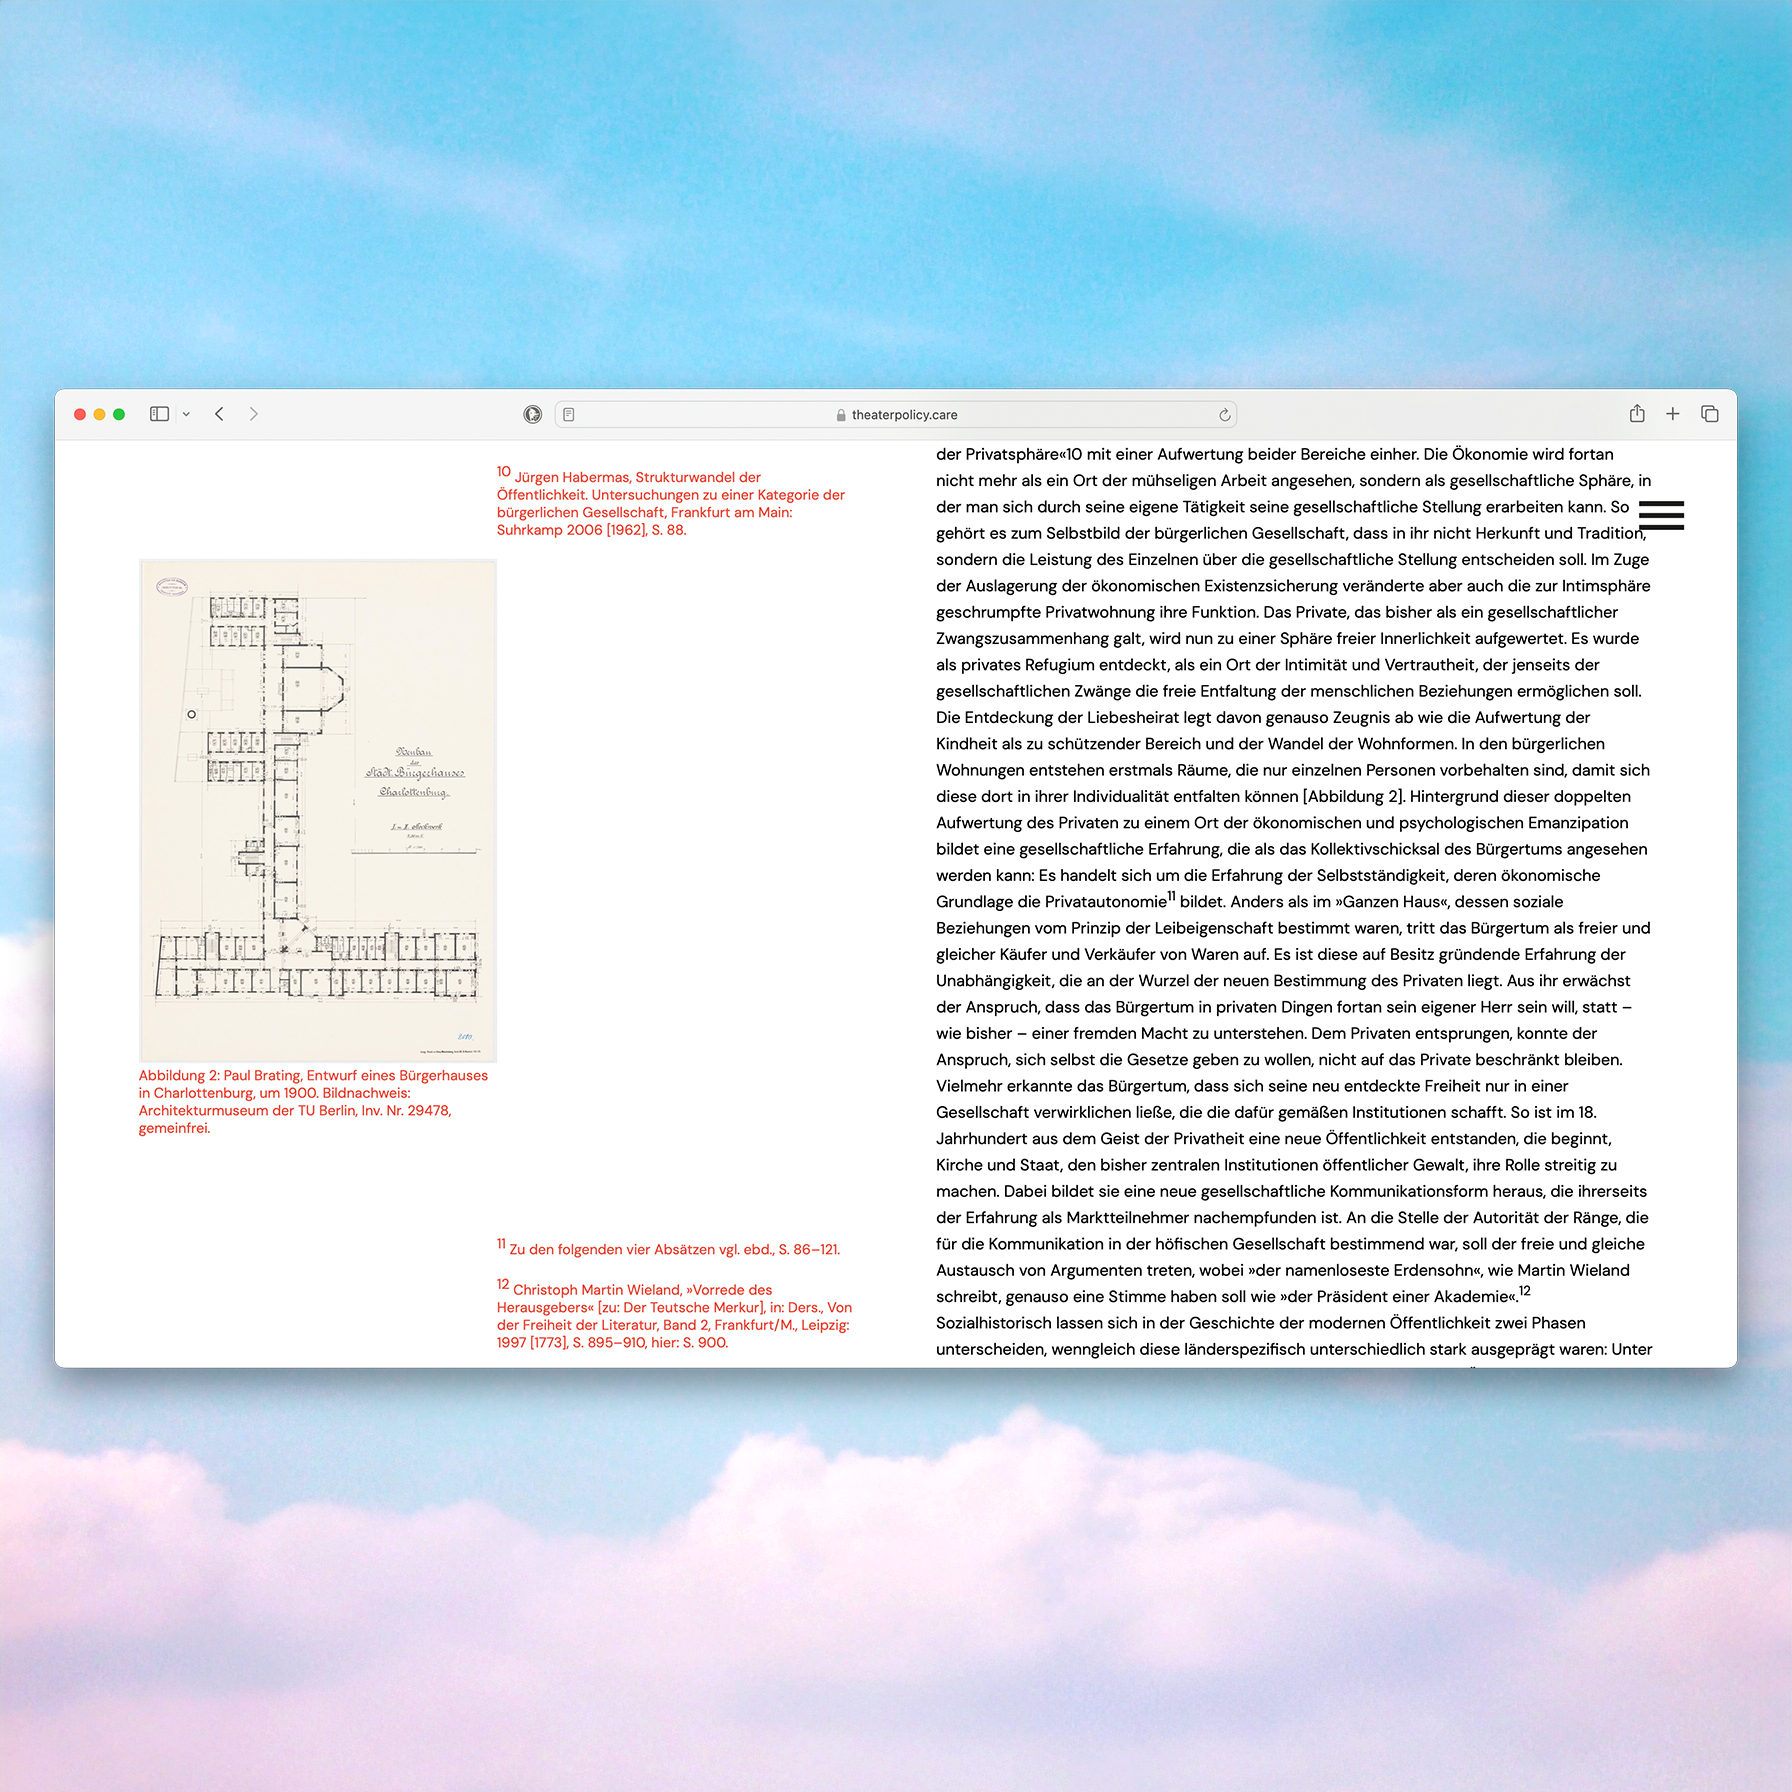The height and width of the screenshot is (1792, 1792).
Task: Click the theaterpolicy.care address field
Action: tap(896, 414)
